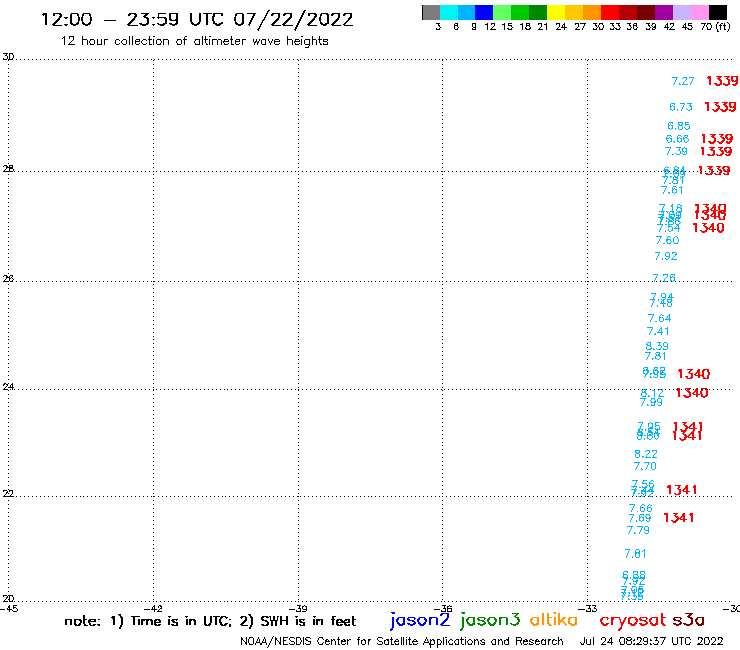Click the wave height value 7.60
Image resolution: width=740 pixels, height=650 pixels.
click(x=667, y=240)
